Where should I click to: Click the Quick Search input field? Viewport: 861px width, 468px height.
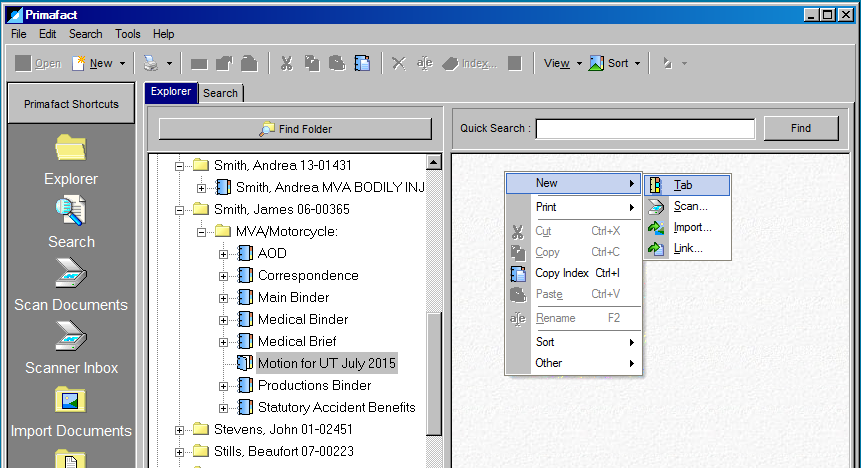[x=645, y=129]
